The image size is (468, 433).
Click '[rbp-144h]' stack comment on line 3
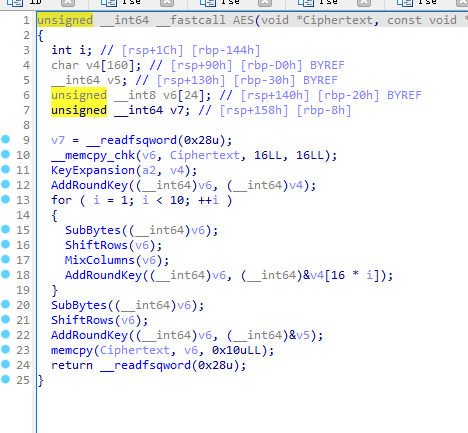click(226, 50)
